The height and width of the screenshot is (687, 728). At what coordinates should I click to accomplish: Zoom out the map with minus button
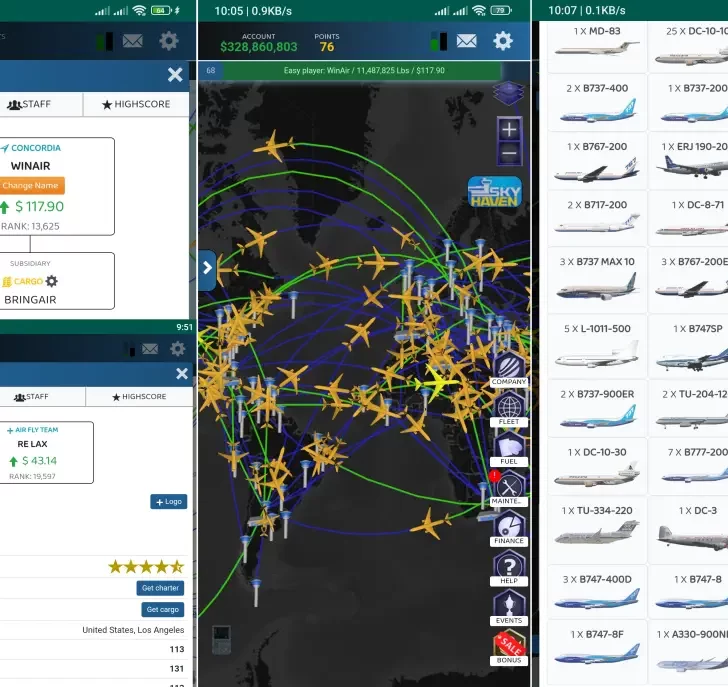[509, 154]
